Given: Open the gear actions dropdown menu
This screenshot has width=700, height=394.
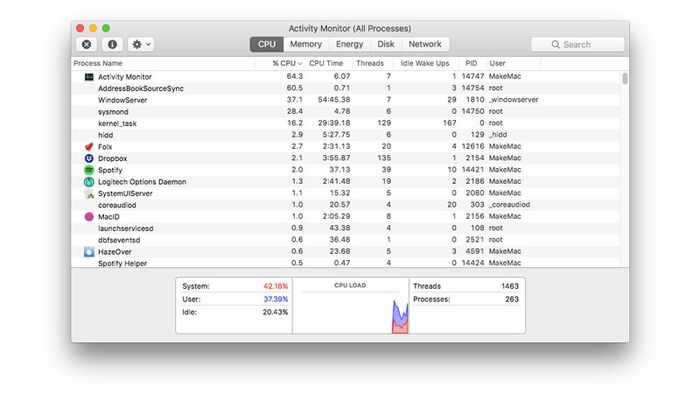Looking at the screenshot, I should tap(141, 44).
